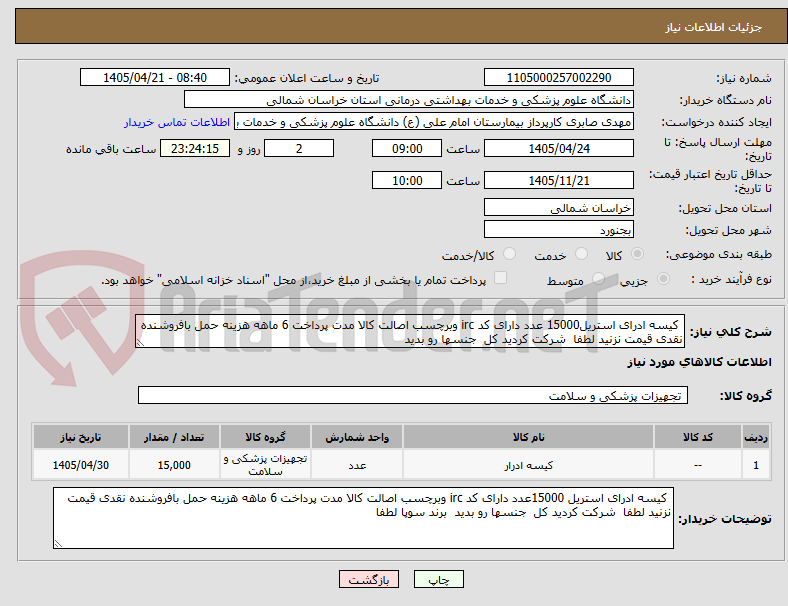
Task: Click the resize handle of buyer notes textarea
Action: tap(58, 543)
